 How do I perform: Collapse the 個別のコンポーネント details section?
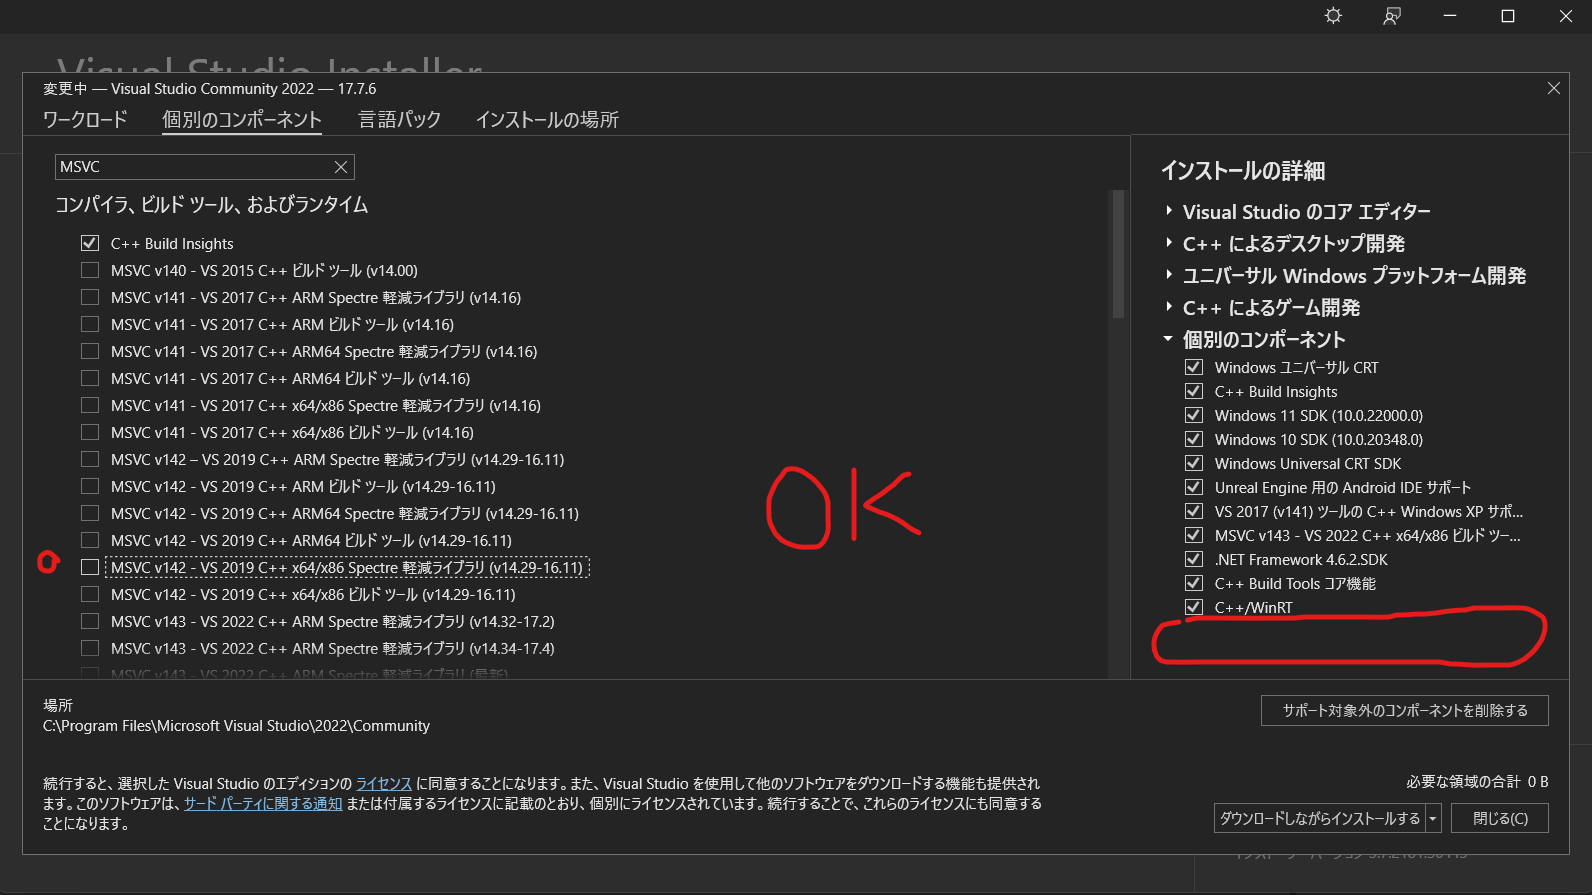tap(1168, 339)
